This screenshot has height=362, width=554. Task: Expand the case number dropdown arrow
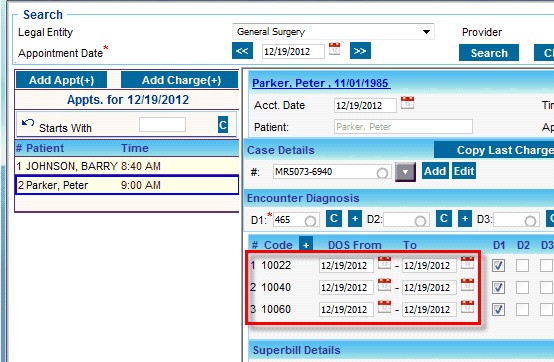point(405,172)
